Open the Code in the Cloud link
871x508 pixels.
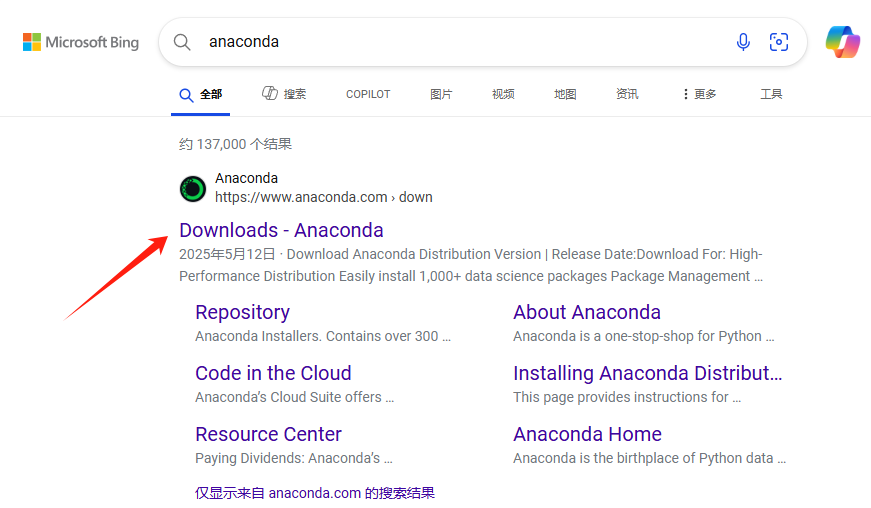click(x=273, y=373)
